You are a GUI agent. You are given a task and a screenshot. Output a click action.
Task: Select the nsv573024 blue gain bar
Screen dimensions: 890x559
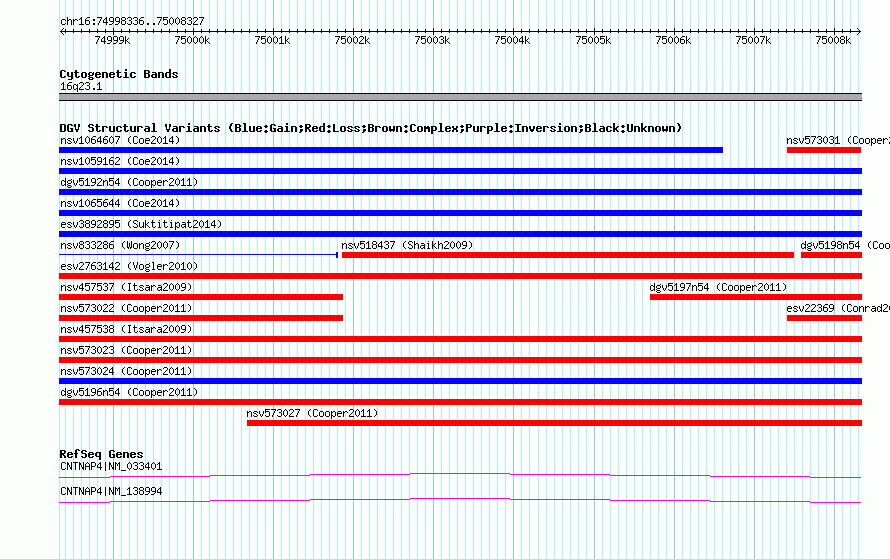click(460, 381)
